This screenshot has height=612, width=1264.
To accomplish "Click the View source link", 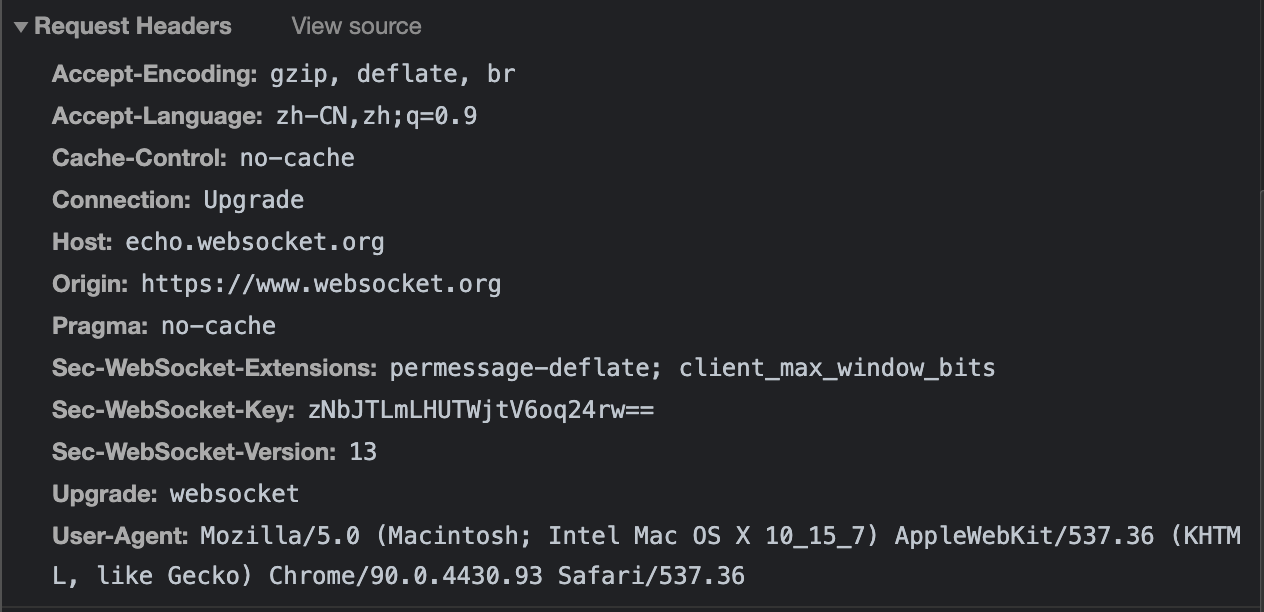I will click(356, 26).
